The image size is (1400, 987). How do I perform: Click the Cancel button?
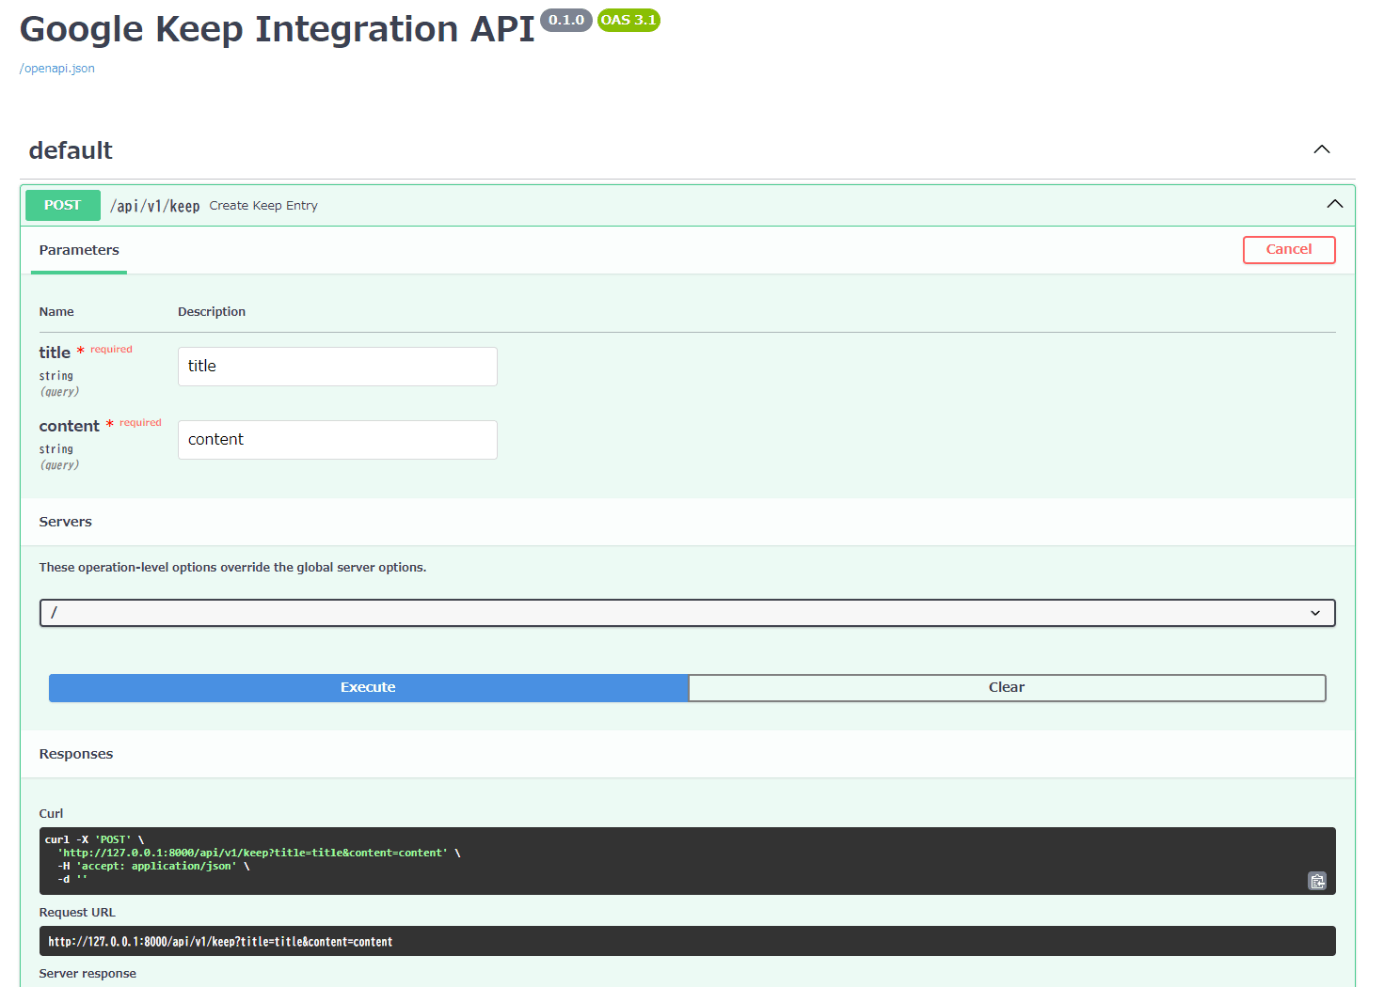(x=1289, y=250)
